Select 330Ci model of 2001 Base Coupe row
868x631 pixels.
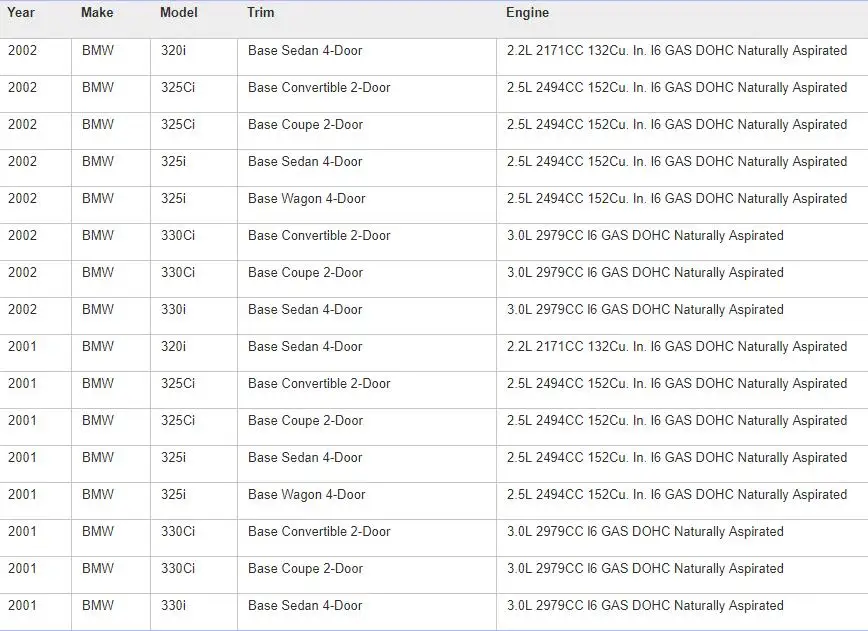(178, 569)
